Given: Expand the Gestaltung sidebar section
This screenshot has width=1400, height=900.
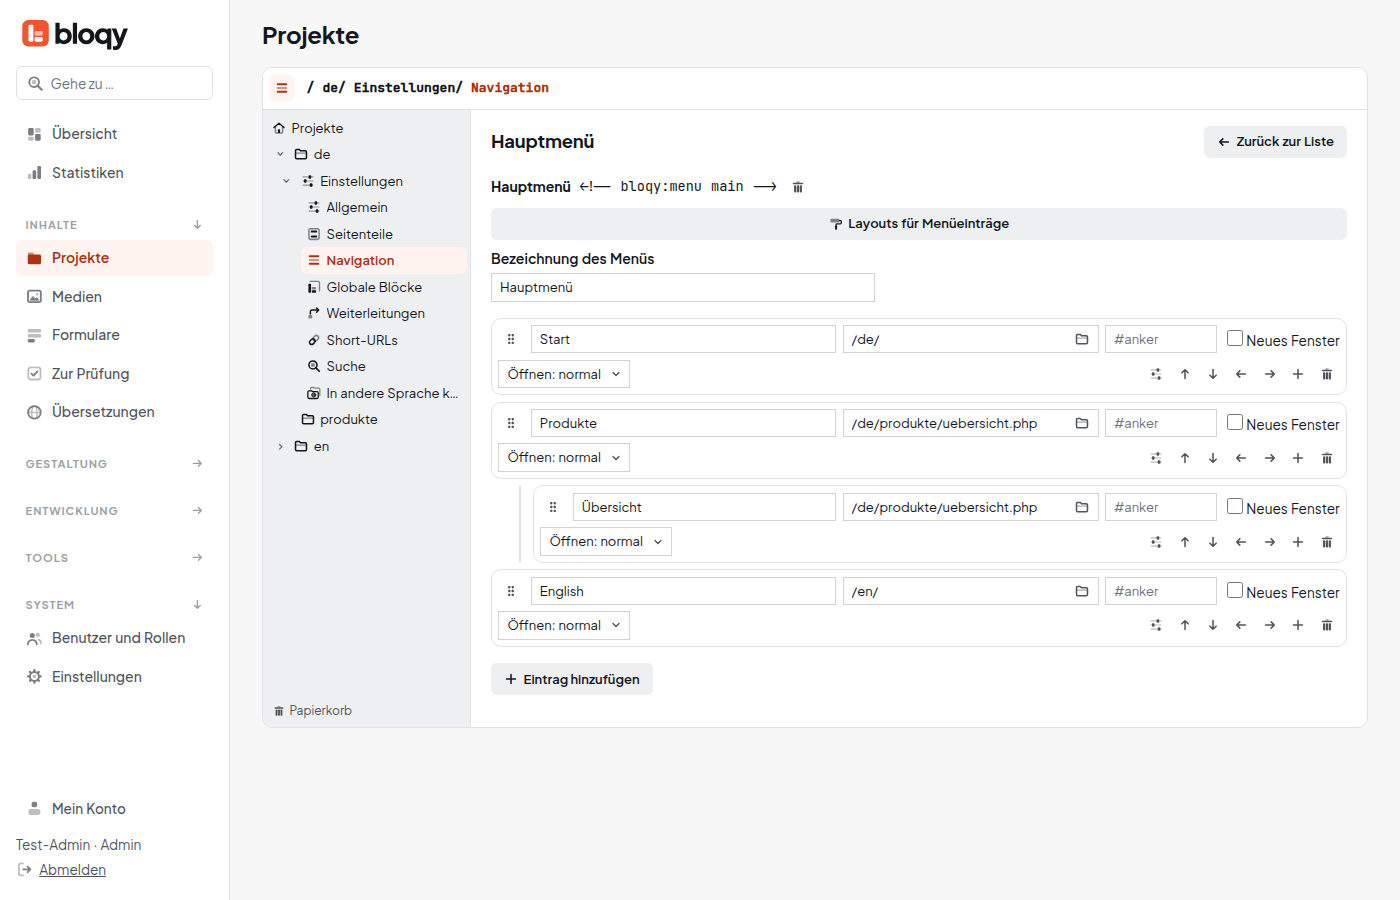Looking at the screenshot, I should 114,464.
